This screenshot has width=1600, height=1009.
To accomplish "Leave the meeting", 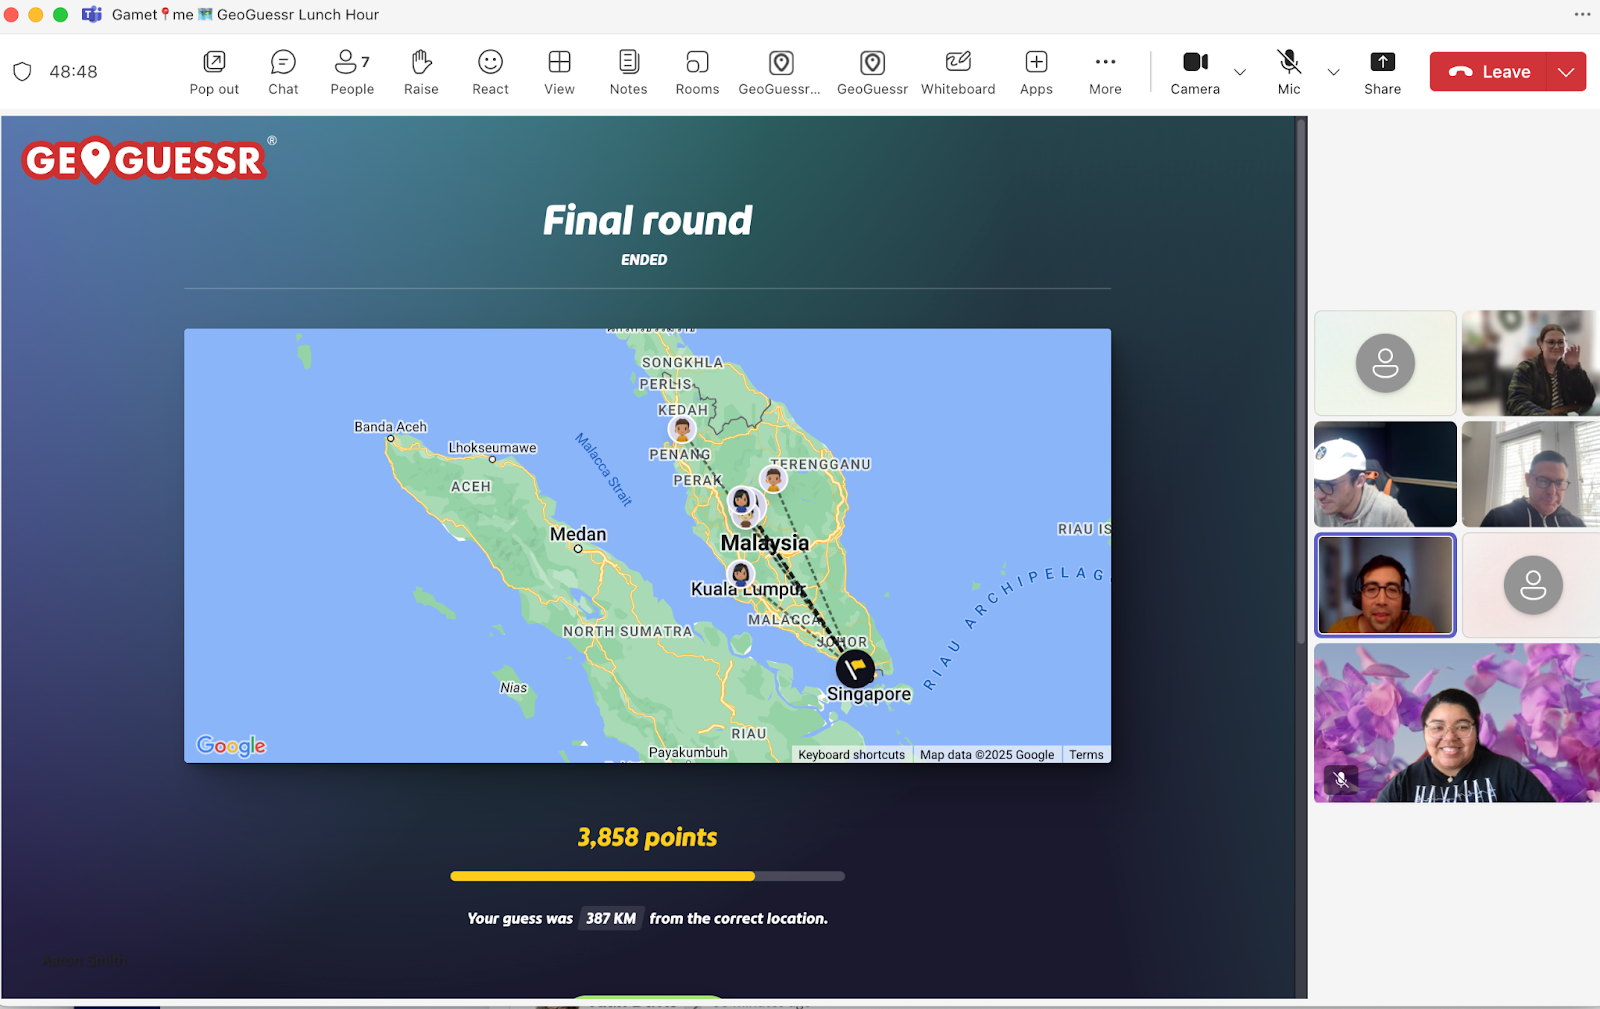I will click(1489, 72).
